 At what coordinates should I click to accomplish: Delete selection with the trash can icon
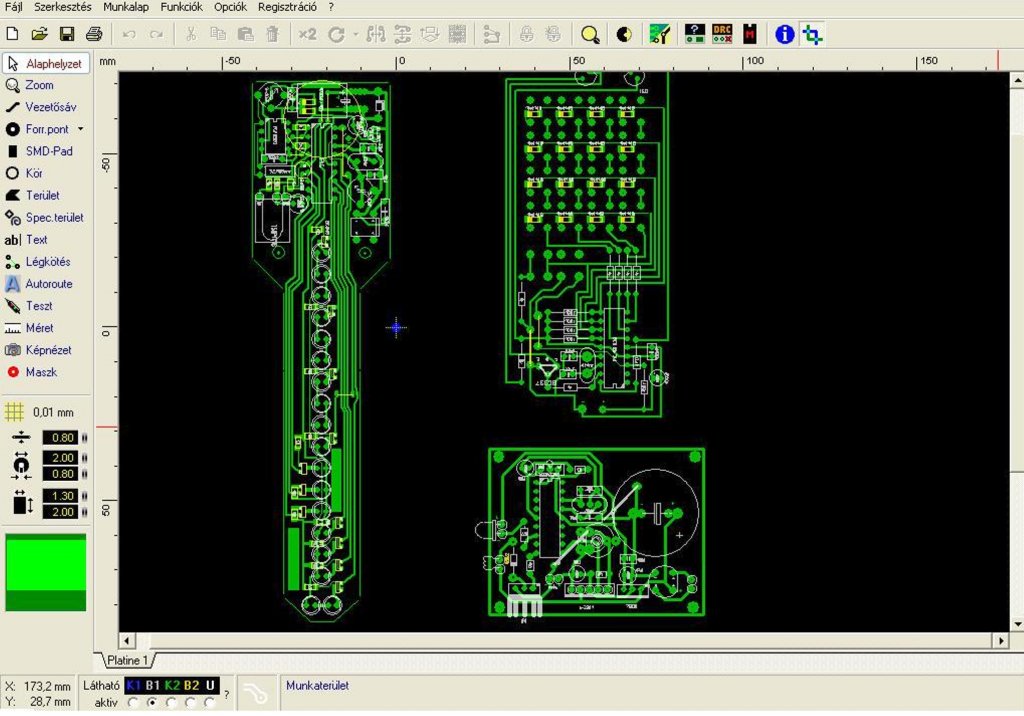(273, 34)
